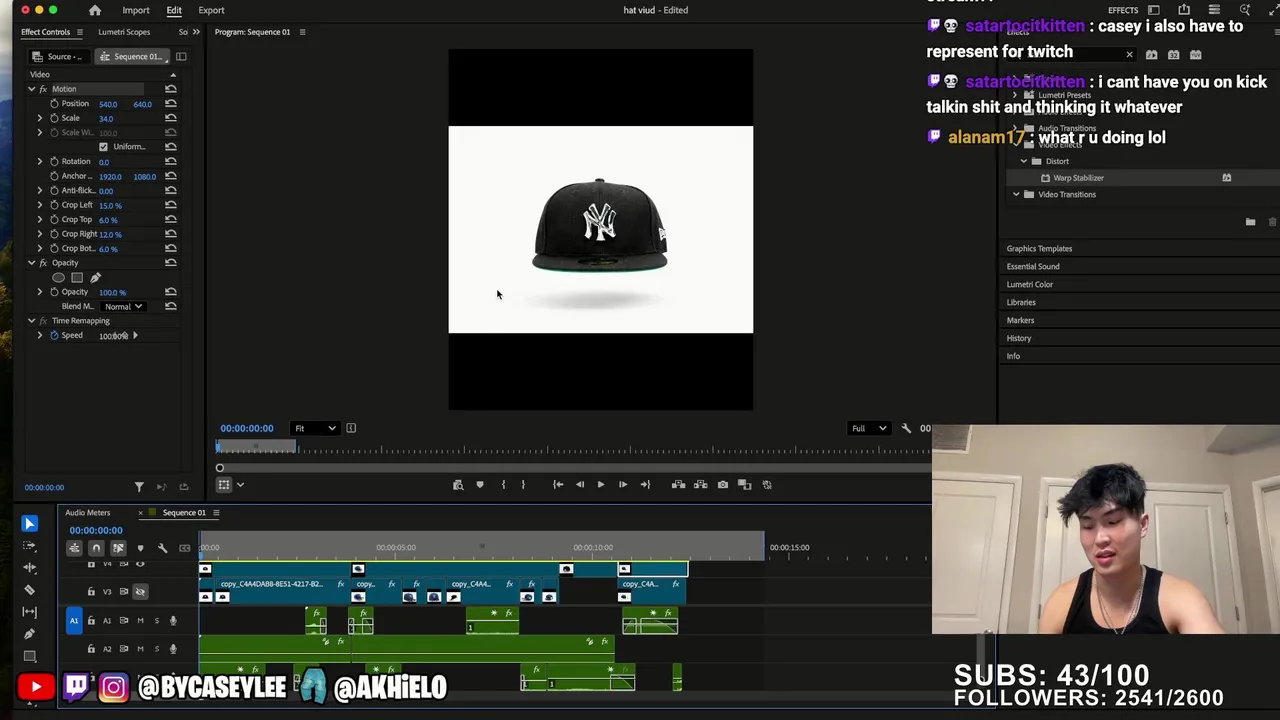Step forward one frame
This screenshot has height=720, width=1280.
tap(622, 485)
